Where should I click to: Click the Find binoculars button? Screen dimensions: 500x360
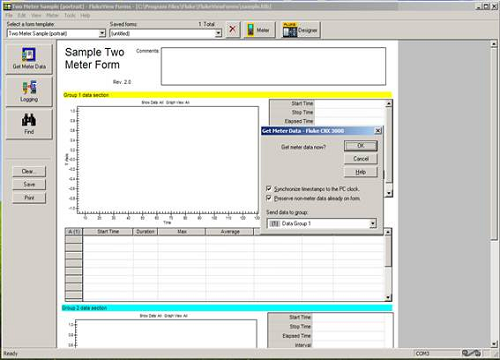point(29,124)
